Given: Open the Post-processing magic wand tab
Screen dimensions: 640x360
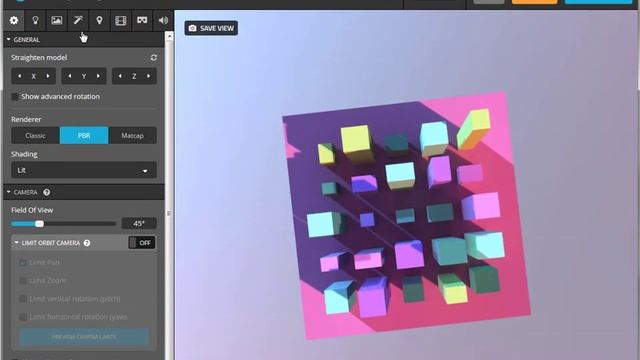Looking at the screenshot, I should [x=78, y=20].
